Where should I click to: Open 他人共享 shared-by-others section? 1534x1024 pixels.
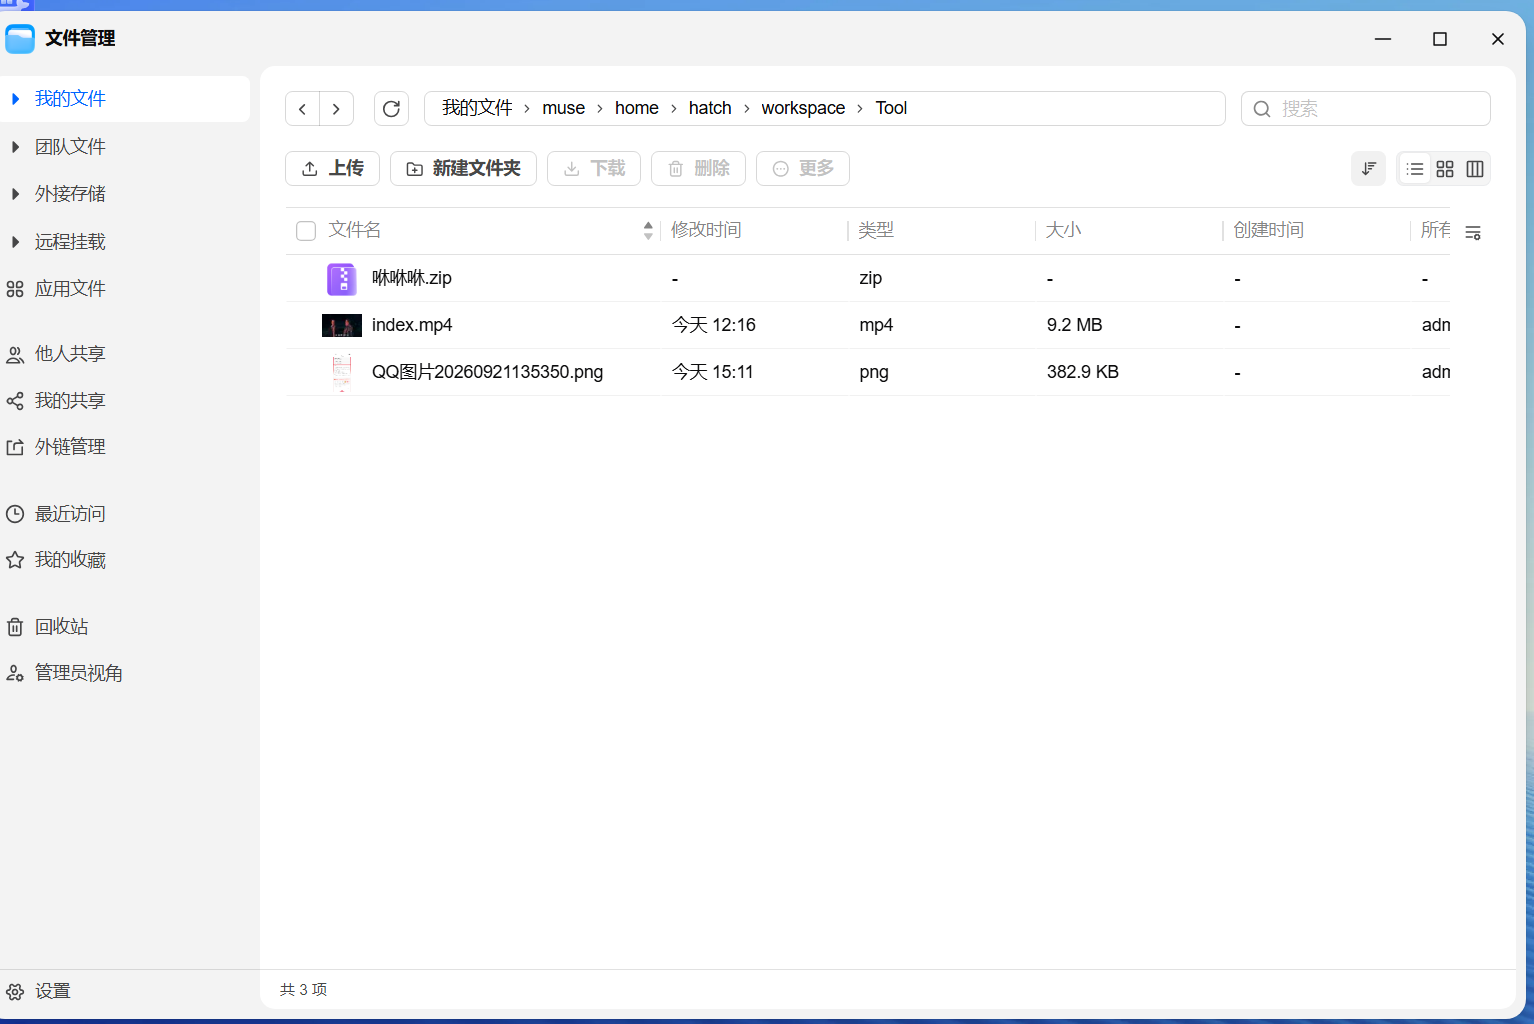click(x=70, y=354)
